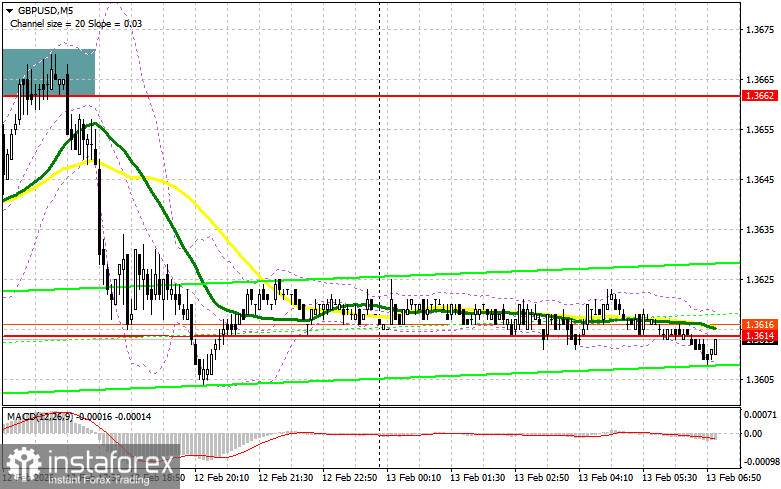Select the GBPUSD,M5 symbol label
The width and height of the screenshot is (781, 489).
click(45, 10)
